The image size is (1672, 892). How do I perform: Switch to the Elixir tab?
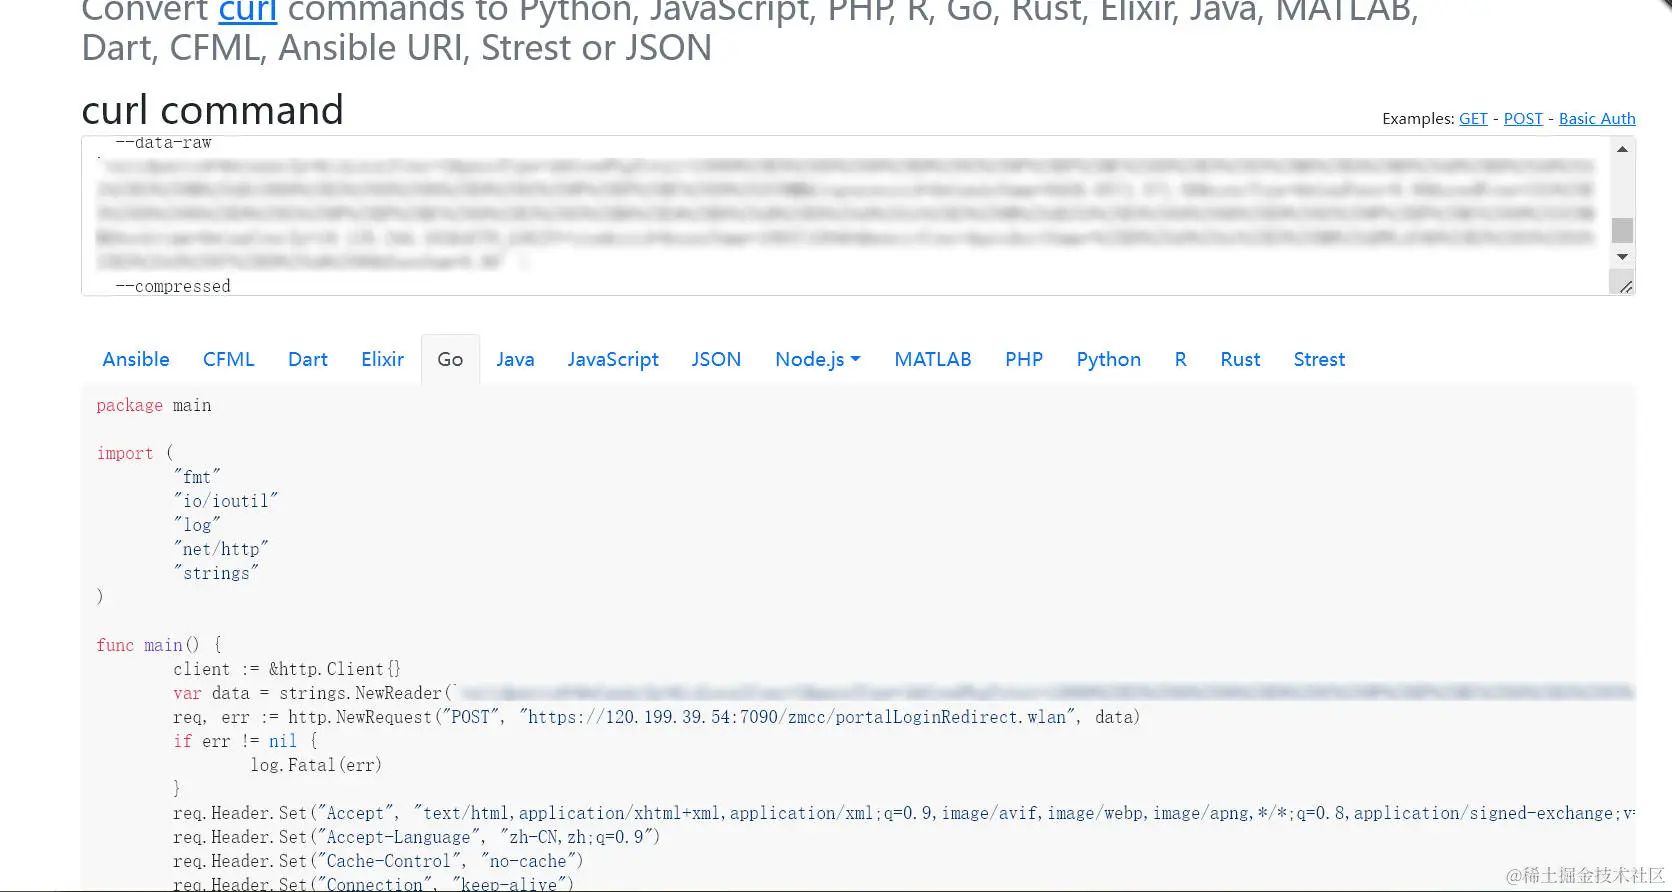point(383,359)
